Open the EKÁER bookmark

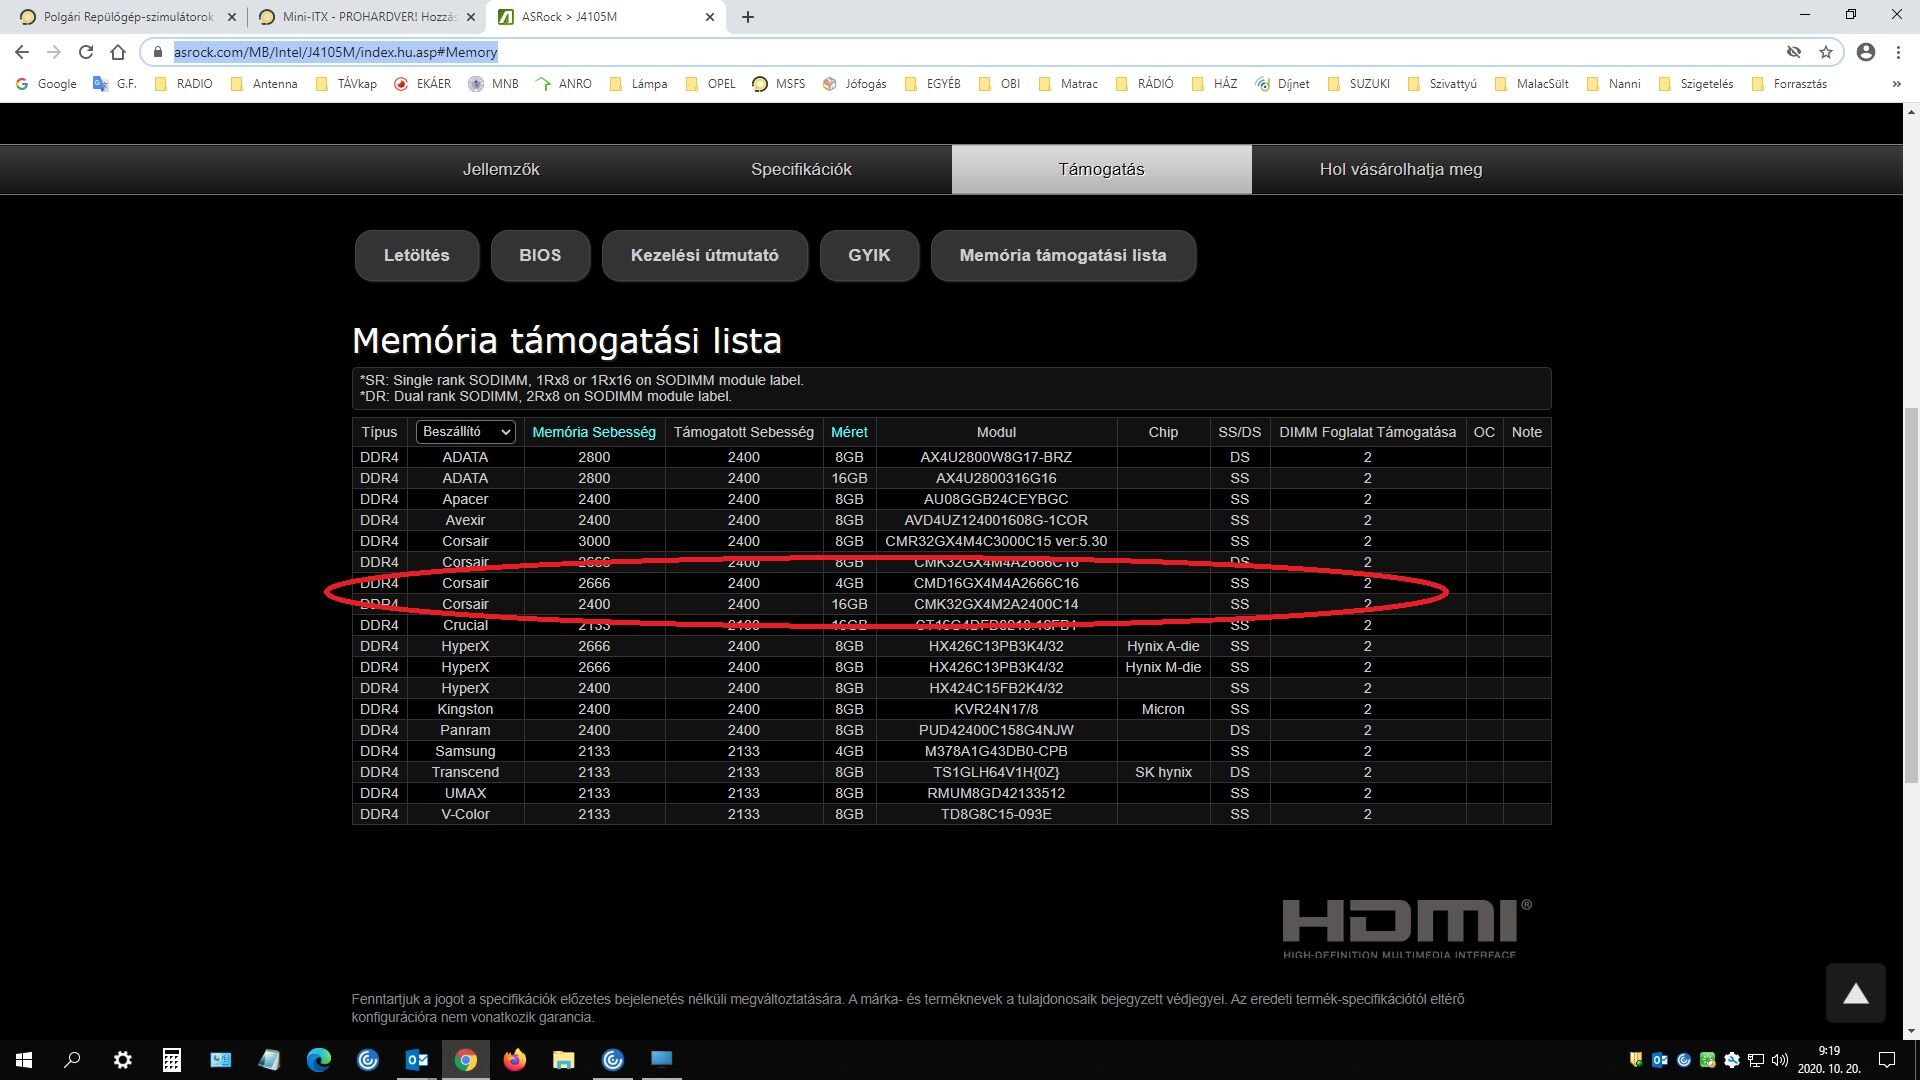pos(422,84)
